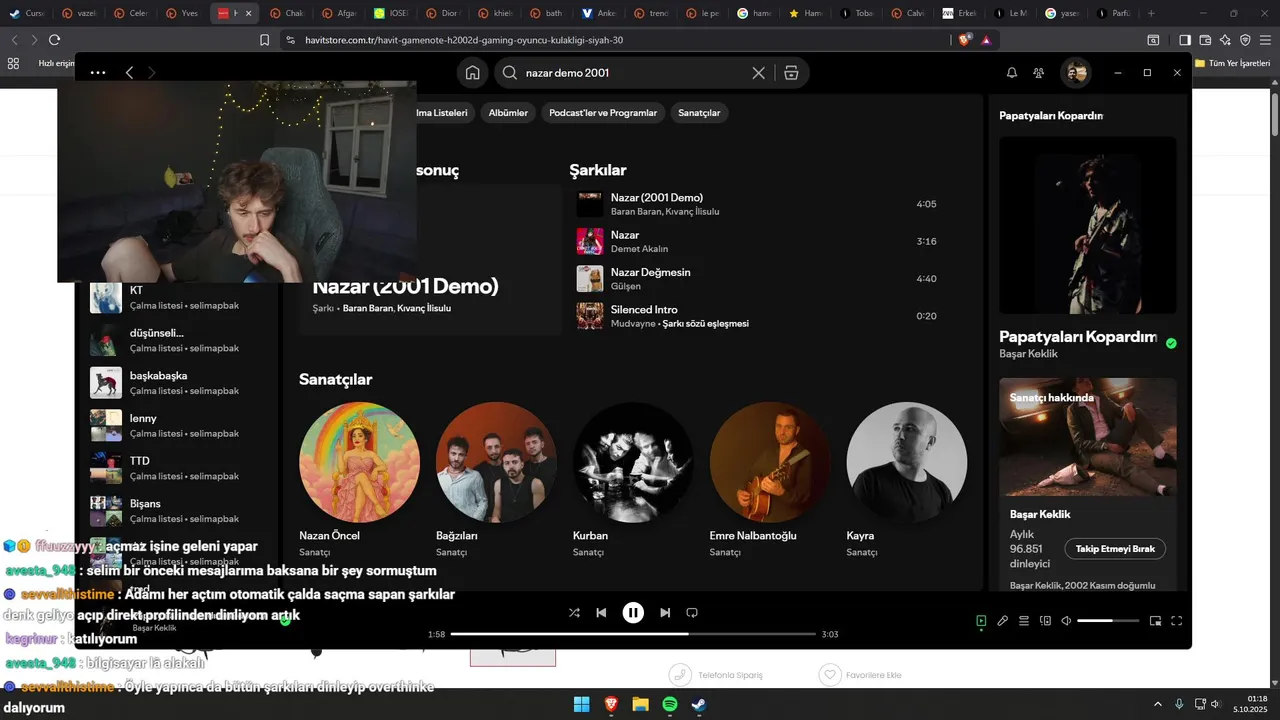This screenshot has width=1280, height=720.
Task: Open the Bişans playlist
Action: point(178,511)
